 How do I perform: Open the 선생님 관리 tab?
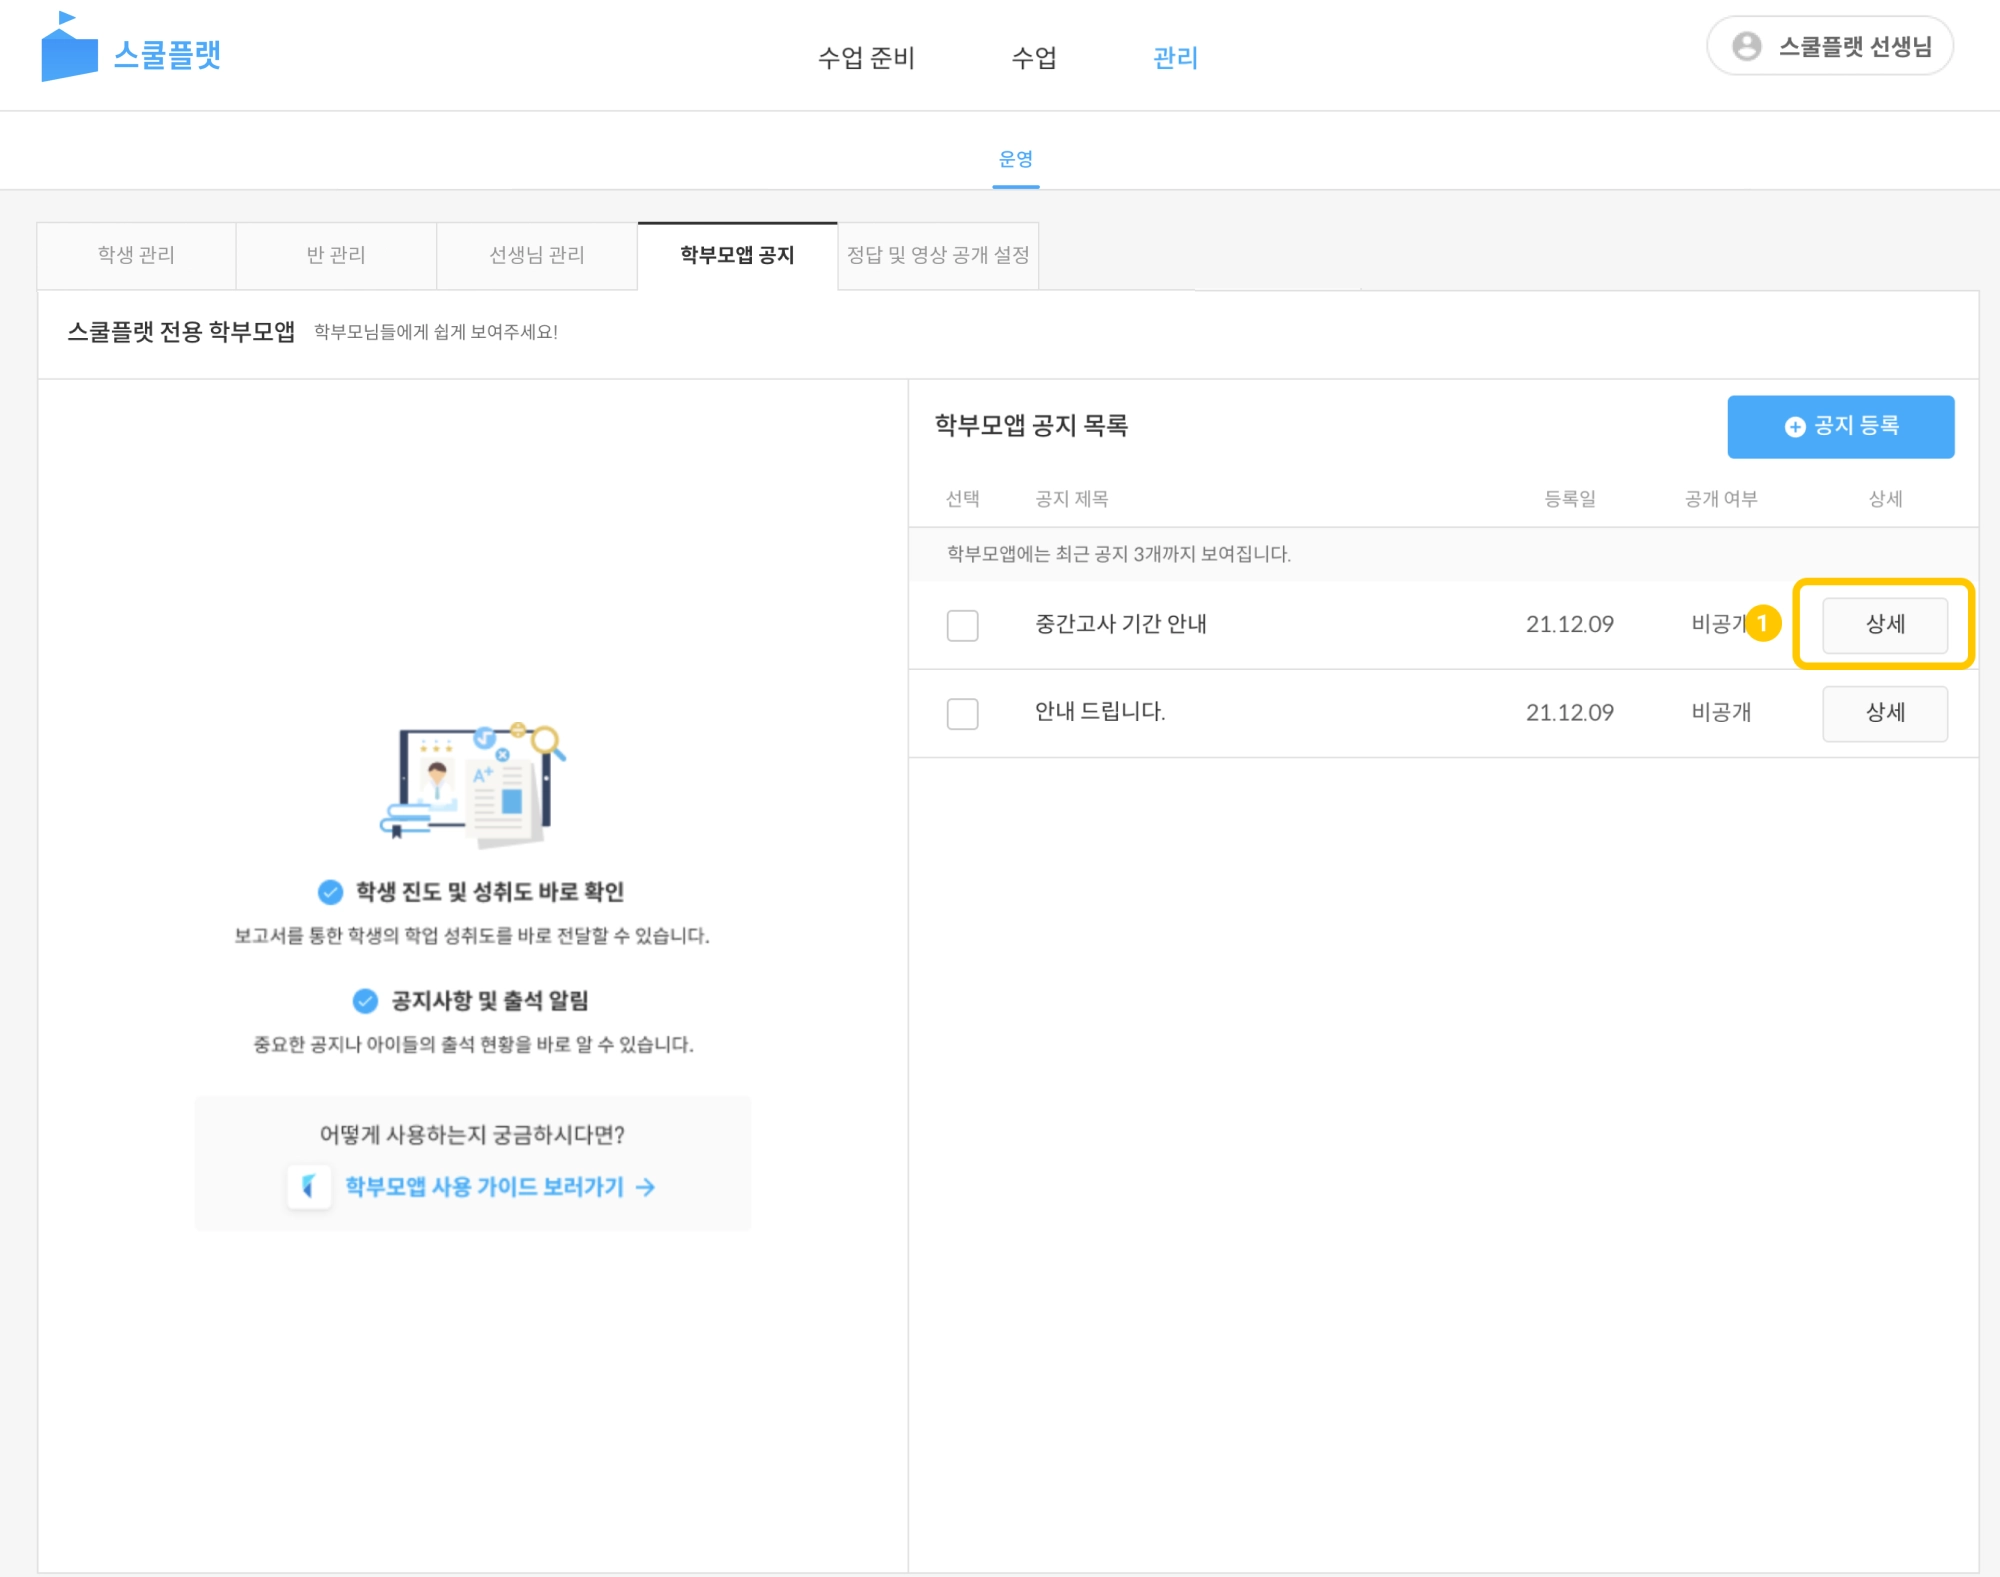(537, 255)
